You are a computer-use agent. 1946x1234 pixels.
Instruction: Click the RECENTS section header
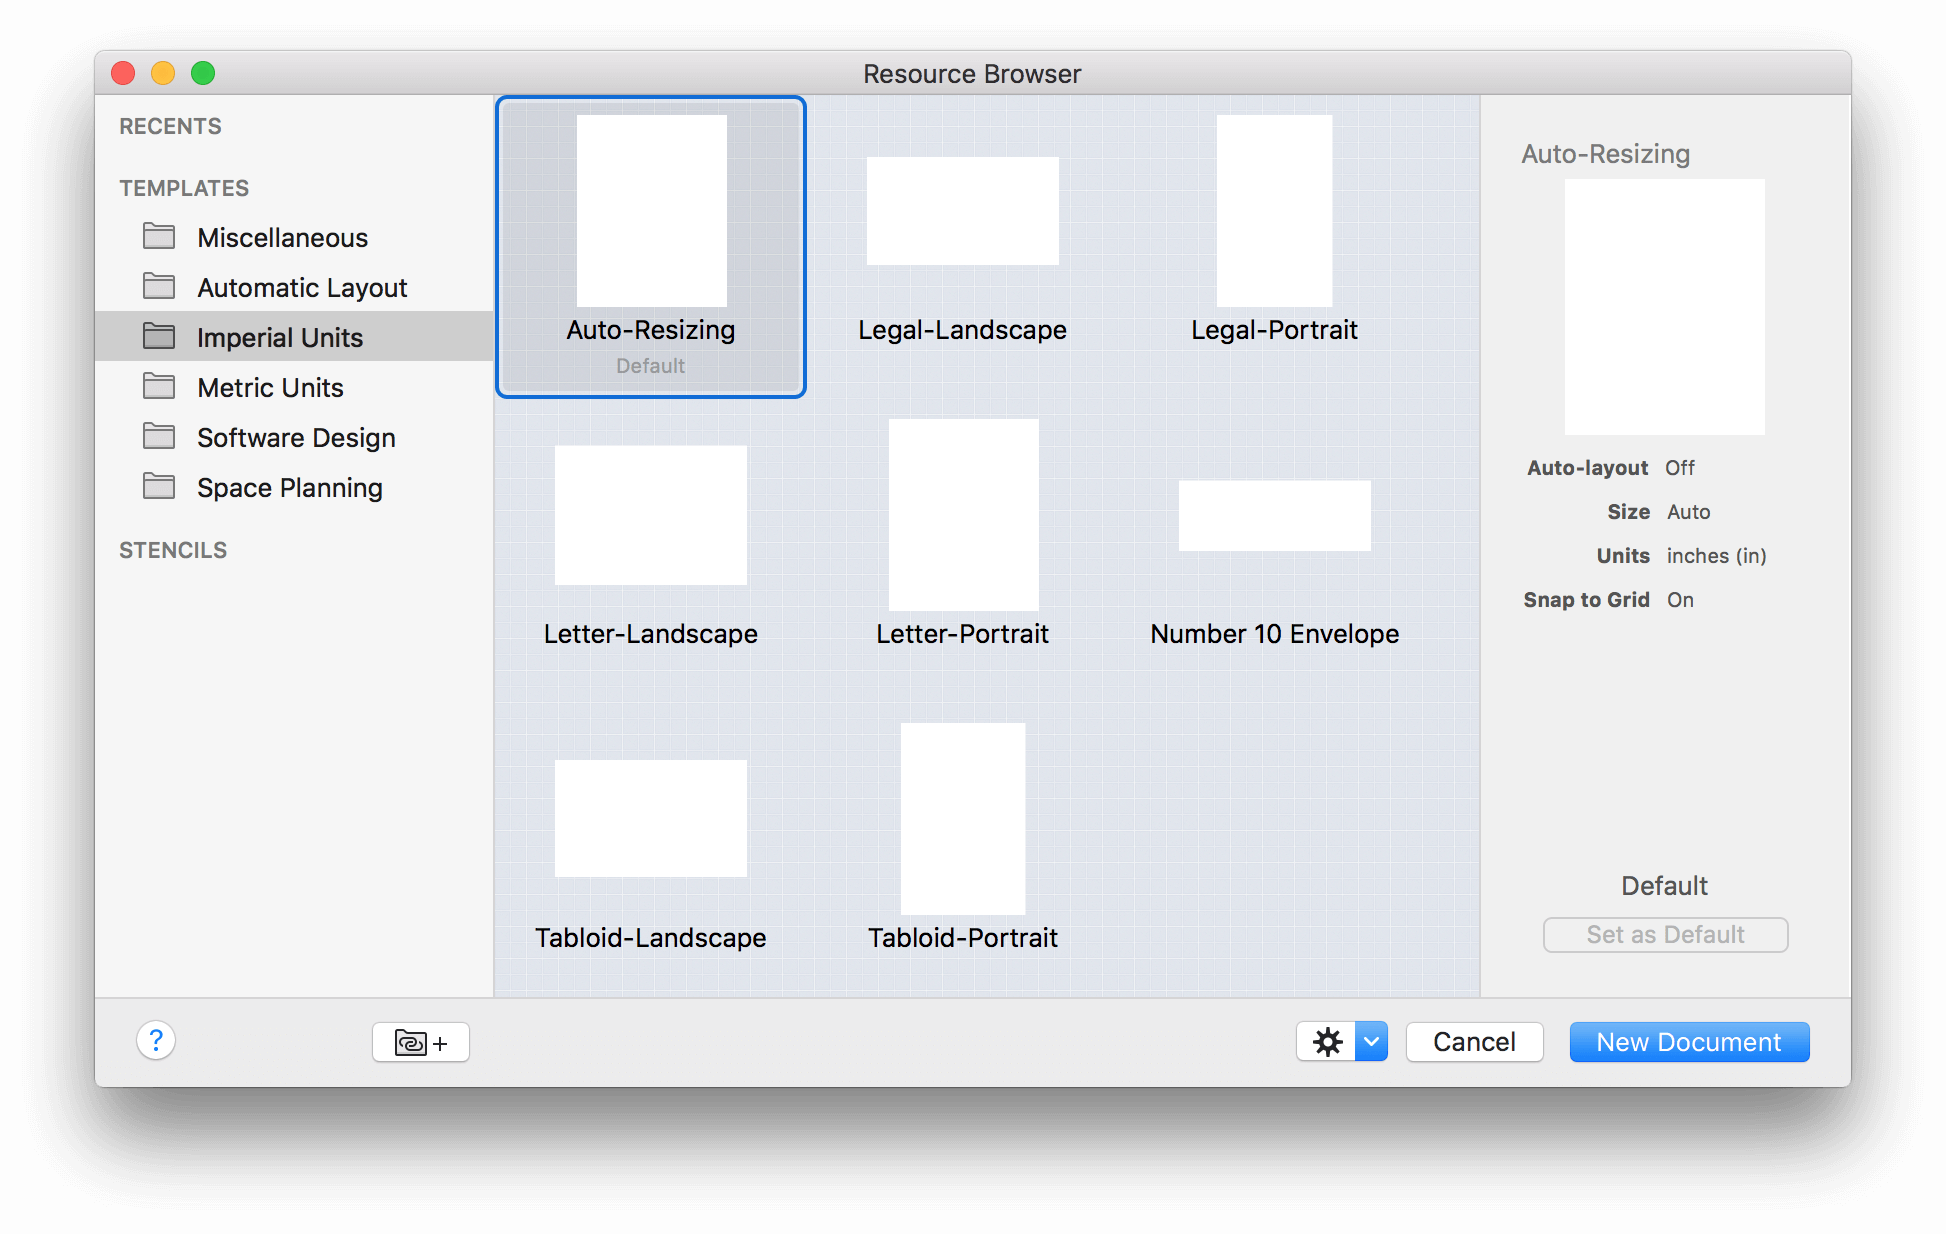pyautogui.click(x=167, y=126)
